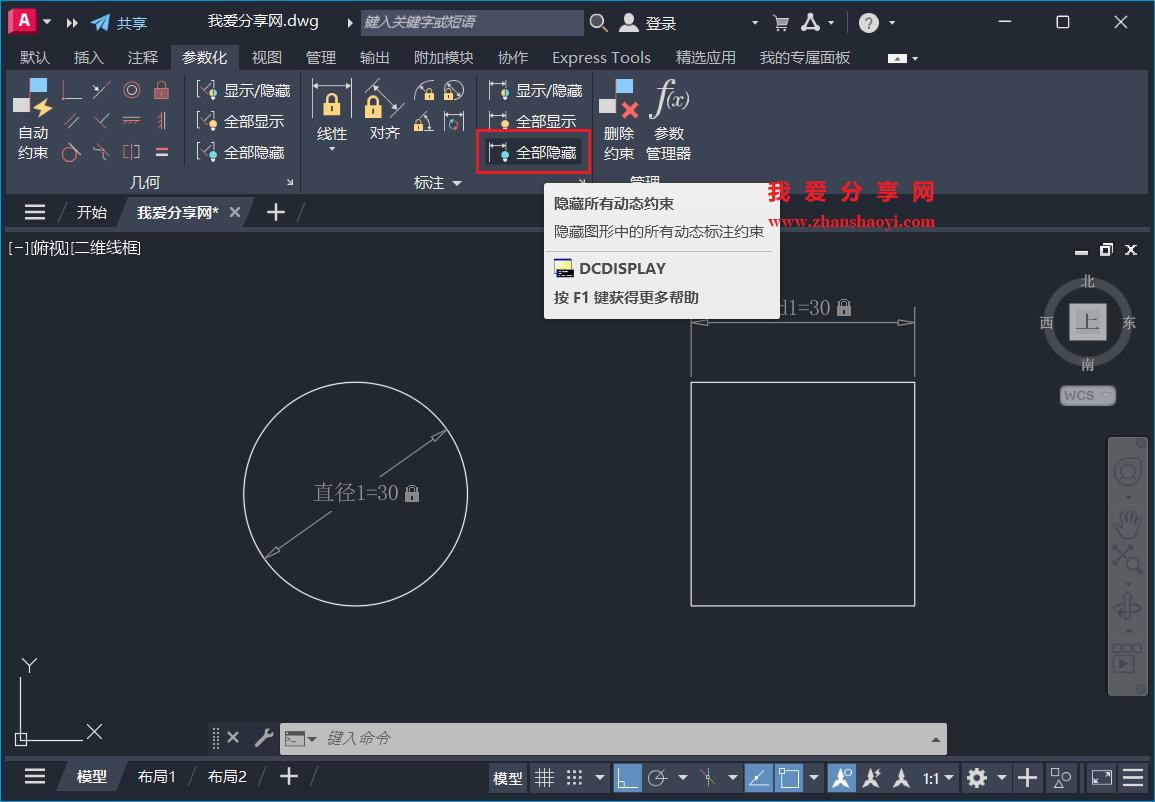Image resolution: width=1155 pixels, height=802 pixels.
Task: Click the lock-shaped fix constraint icon
Action: (x=161, y=90)
